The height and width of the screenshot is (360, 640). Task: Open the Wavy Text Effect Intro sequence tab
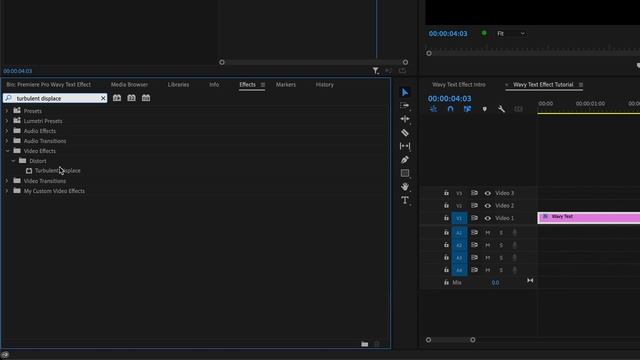(x=459, y=84)
